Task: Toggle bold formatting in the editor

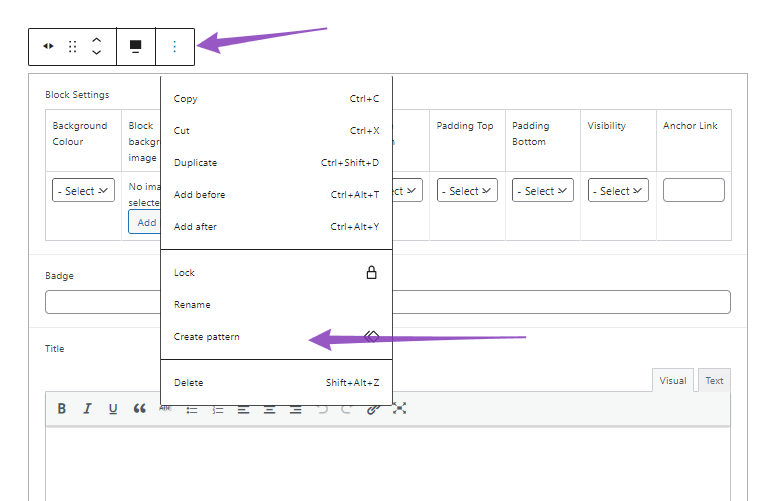Action: point(62,408)
